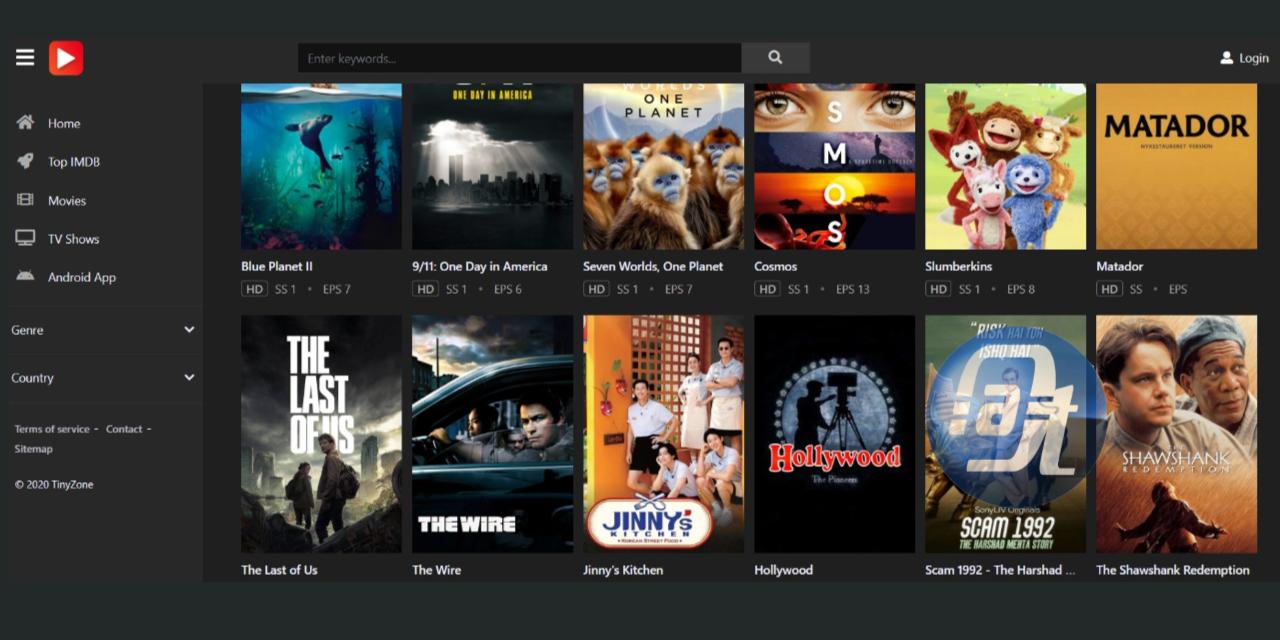Screen dimensions: 1280x640
Task: Click HD badge under Matador
Action: tap(1109, 289)
